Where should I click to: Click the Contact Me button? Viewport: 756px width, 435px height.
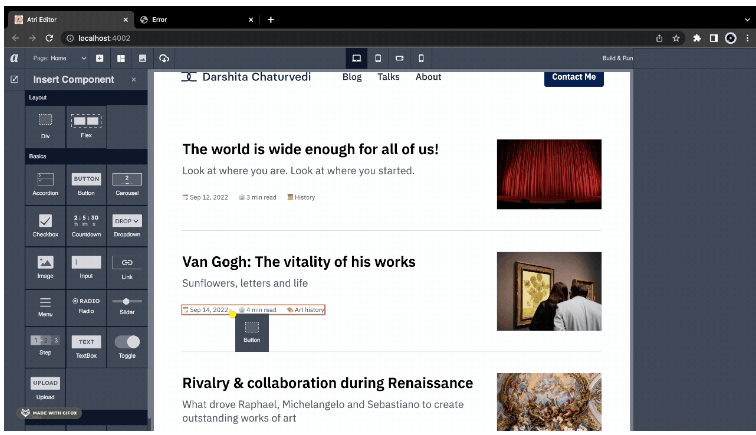[574, 78]
